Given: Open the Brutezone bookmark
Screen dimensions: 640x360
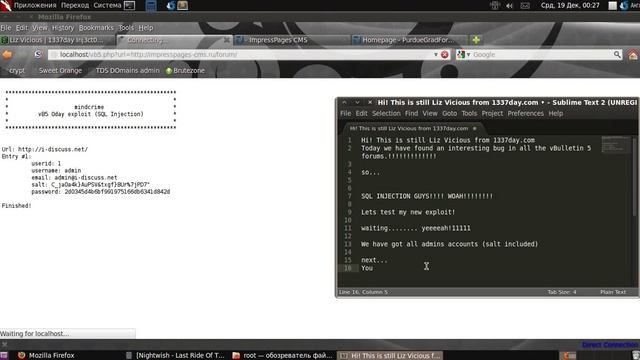Looking at the screenshot, I should click(185, 71).
